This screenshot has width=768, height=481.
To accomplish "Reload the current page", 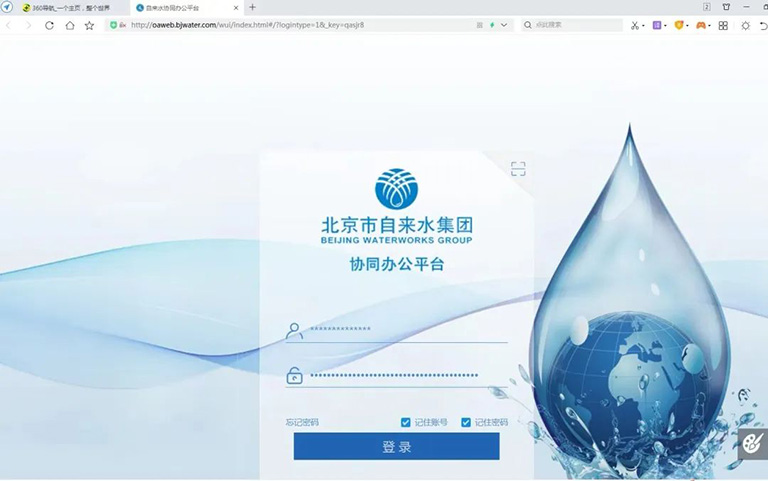I will pos(49,25).
